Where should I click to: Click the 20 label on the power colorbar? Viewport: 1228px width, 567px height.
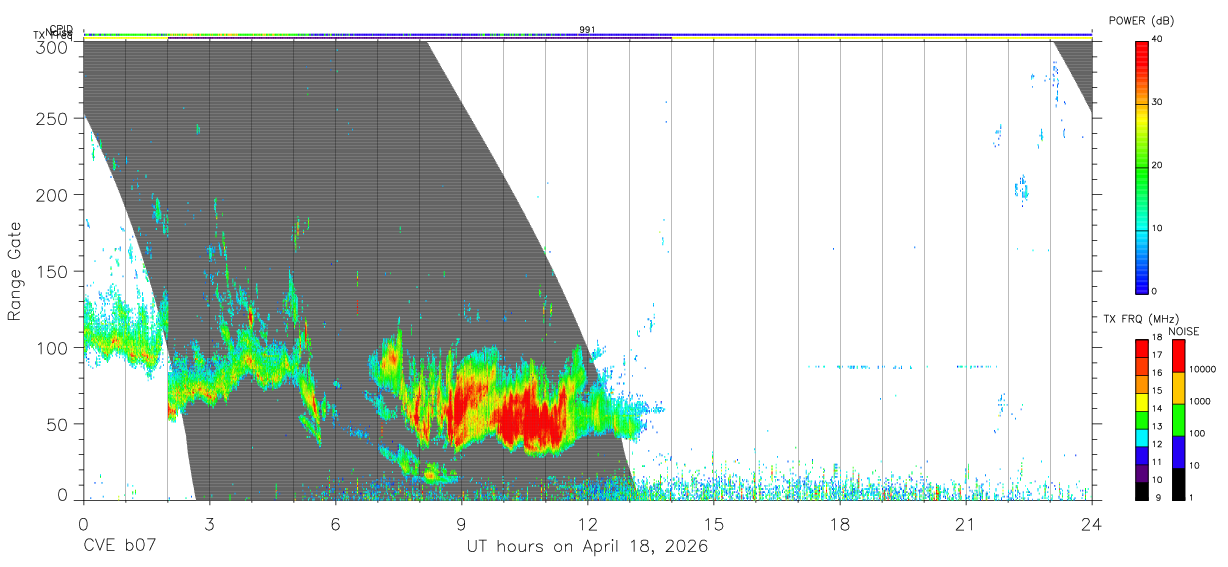click(1158, 165)
